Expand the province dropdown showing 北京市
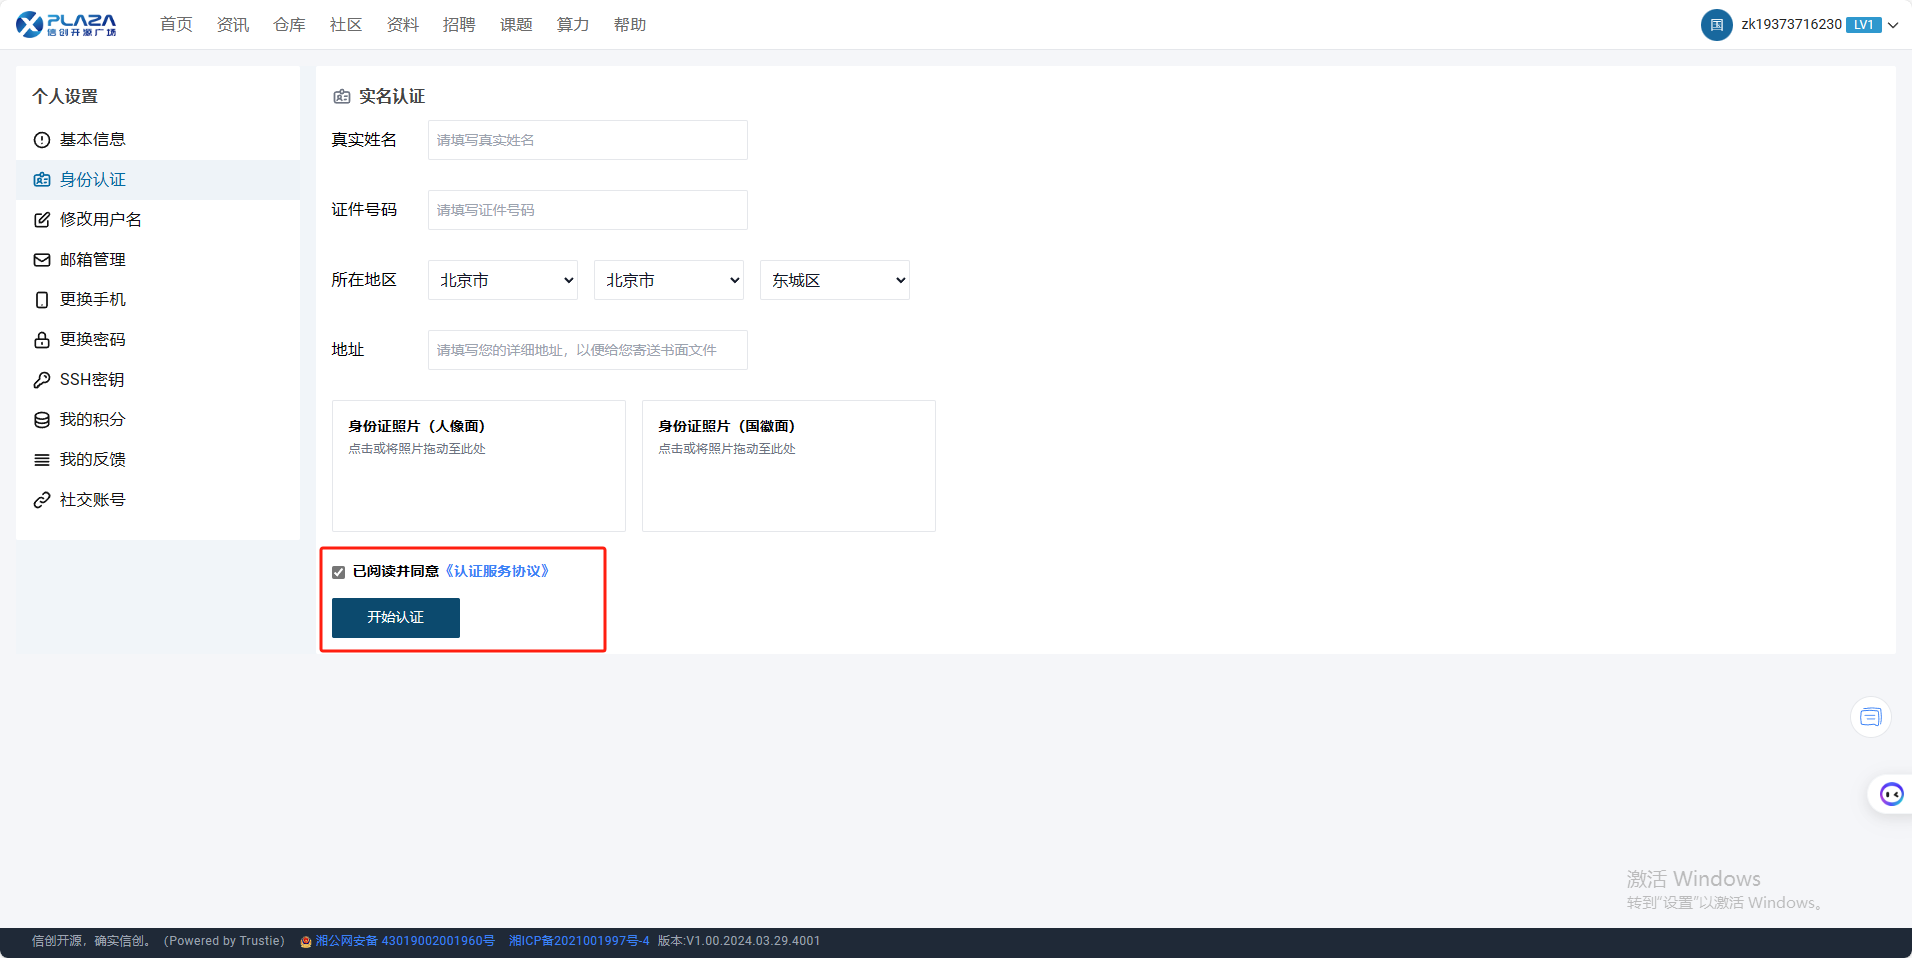 tap(503, 280)
